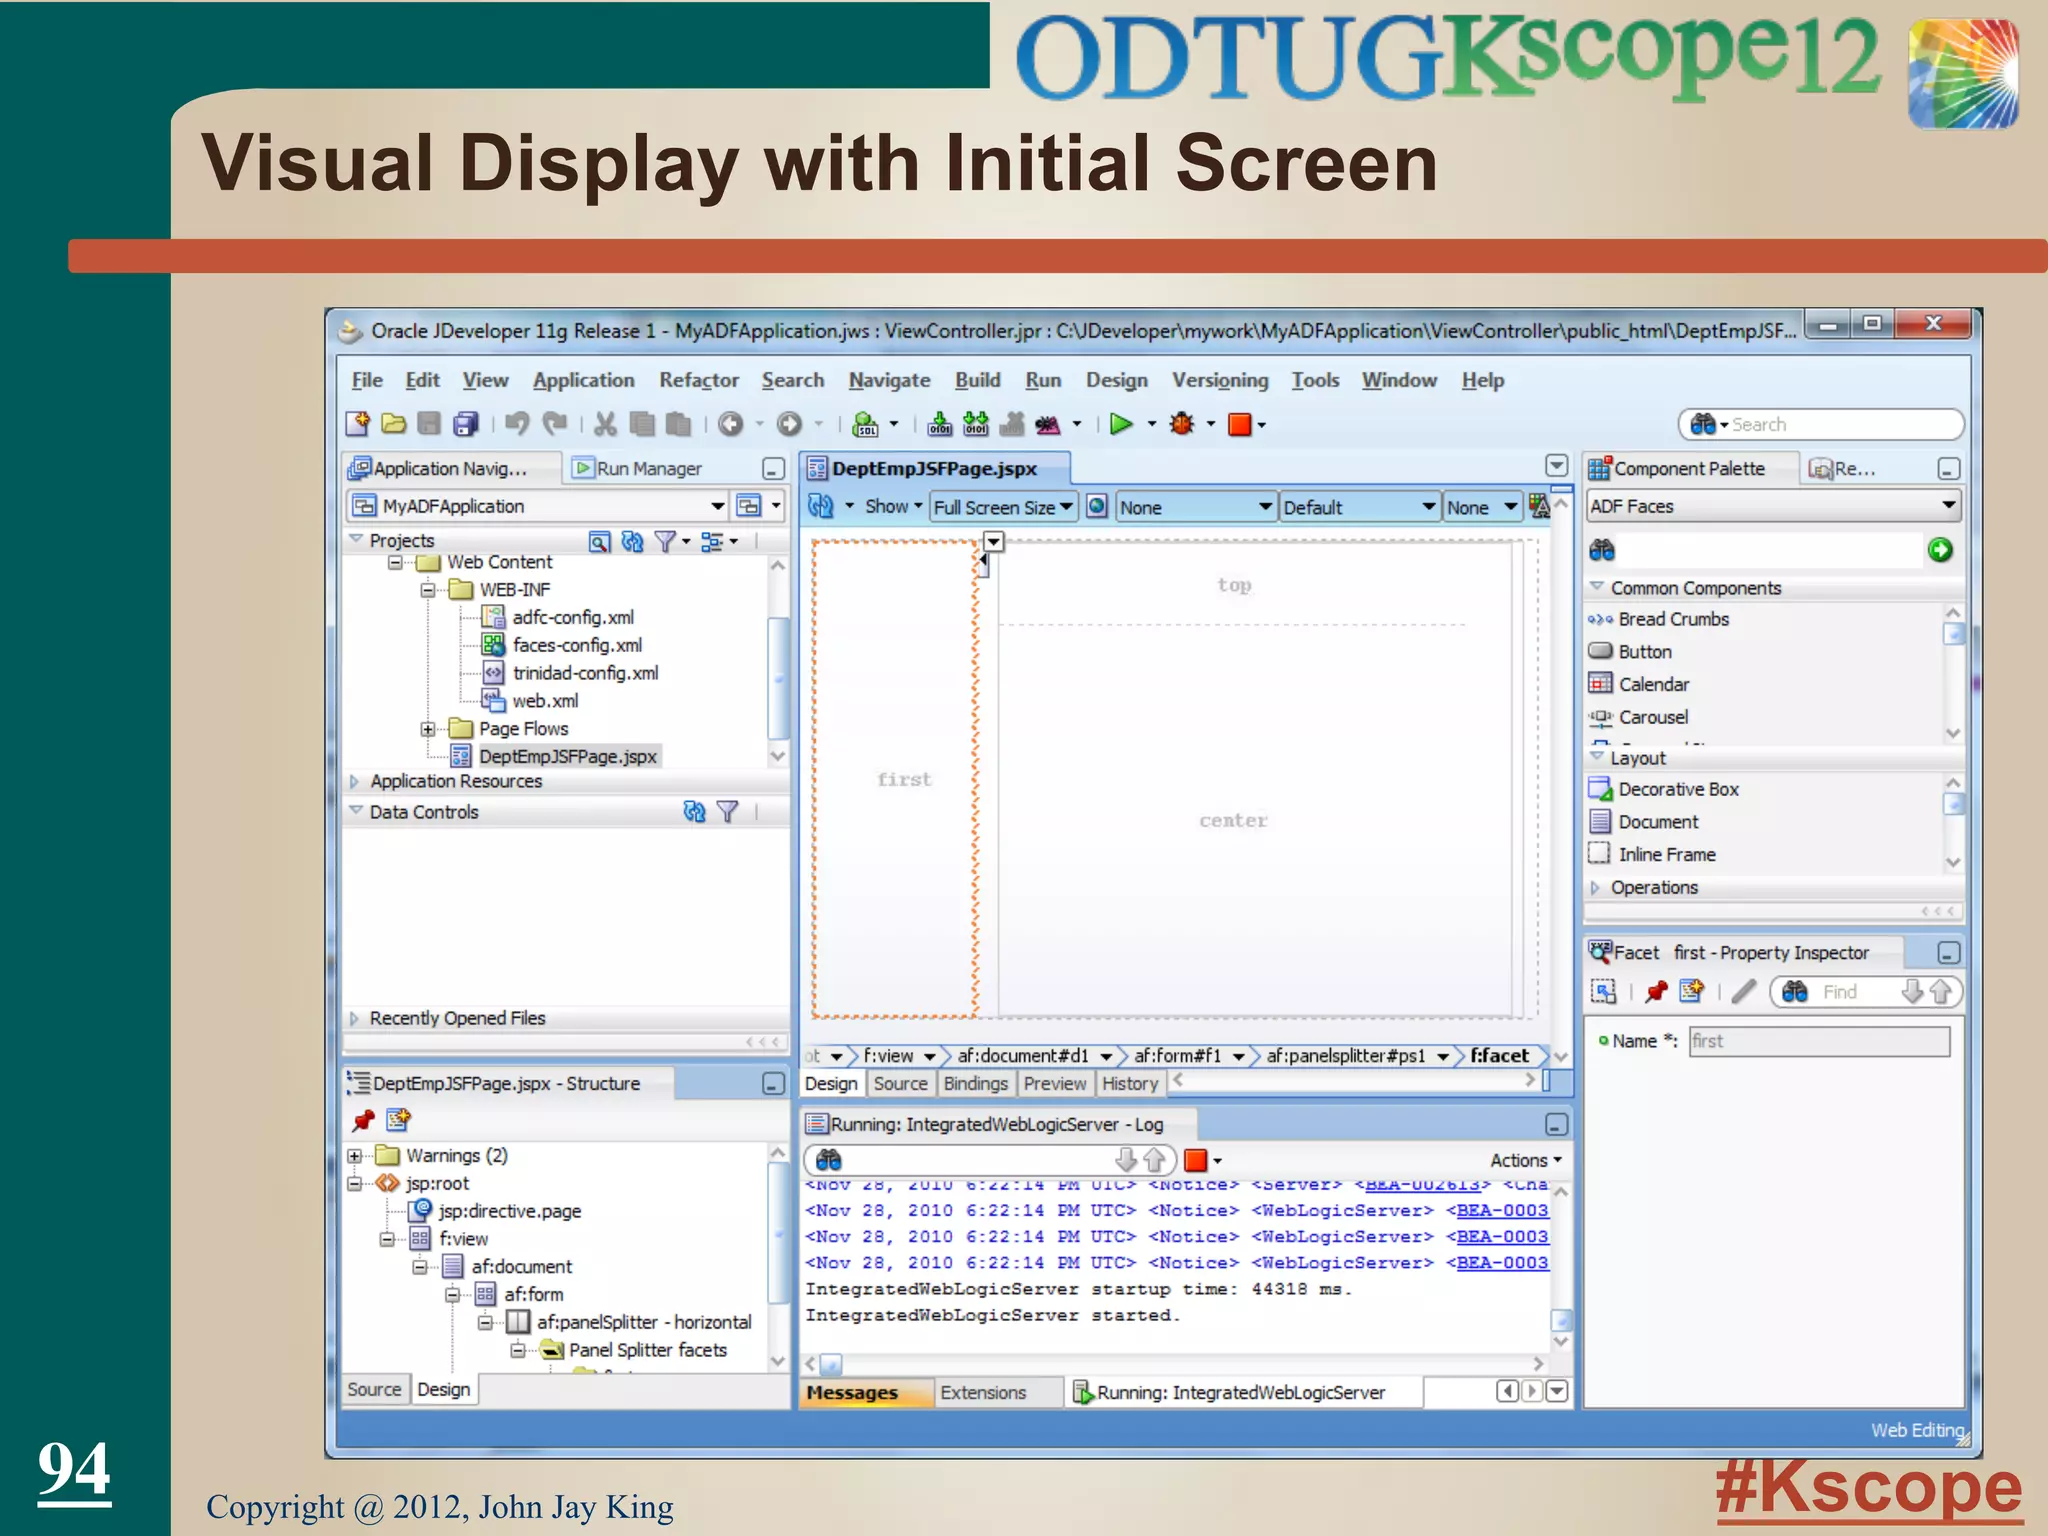Click the Refresh icon in Data Controls
The image size is (2048, 1536).
tap(694, 812)
